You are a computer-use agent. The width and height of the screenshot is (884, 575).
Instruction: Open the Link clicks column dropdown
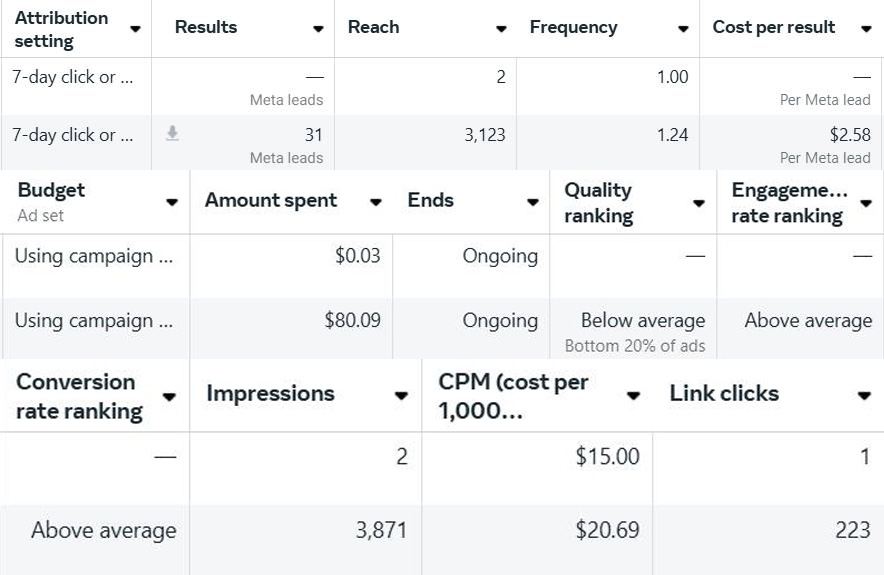coord(864,396)
